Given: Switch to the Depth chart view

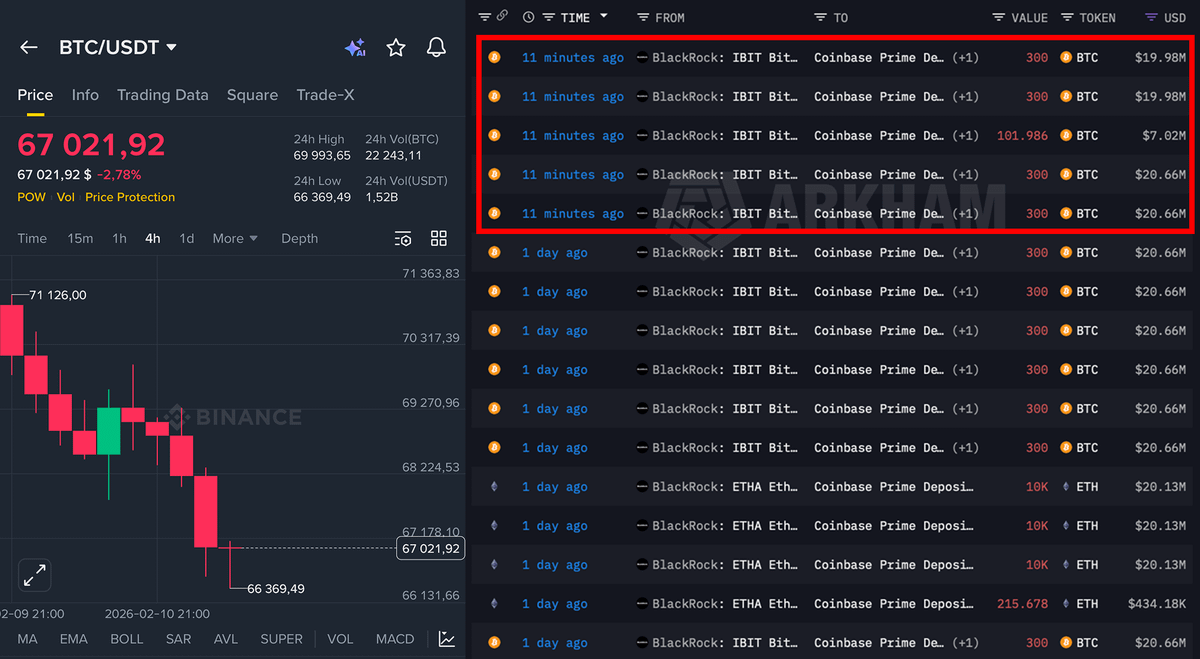Looking at the screenshot, I should pyautogui.click(x=299, y=238).
